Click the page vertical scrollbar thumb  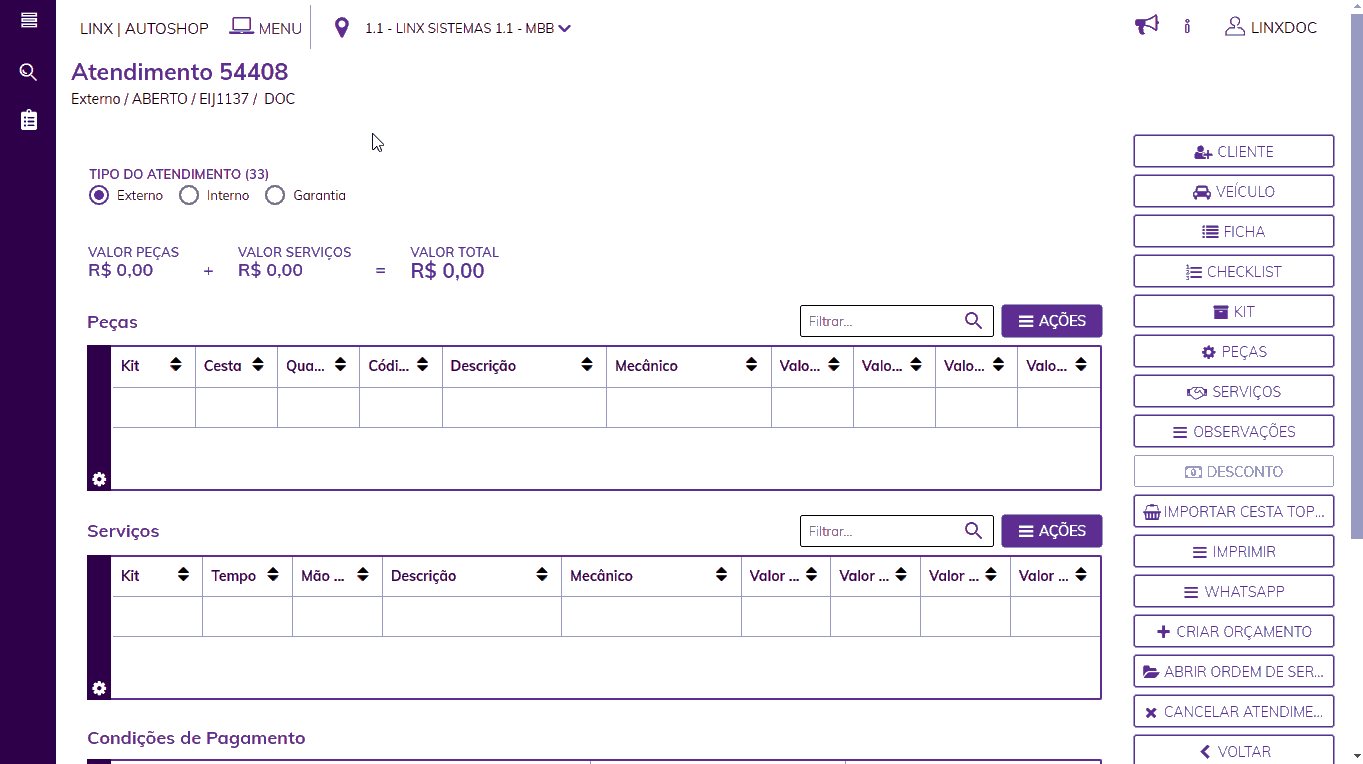tap(1356, 277)
